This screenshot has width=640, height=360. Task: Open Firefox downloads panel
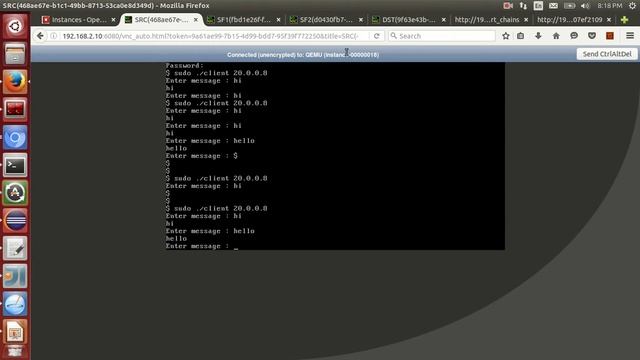(x=538, y=36)
